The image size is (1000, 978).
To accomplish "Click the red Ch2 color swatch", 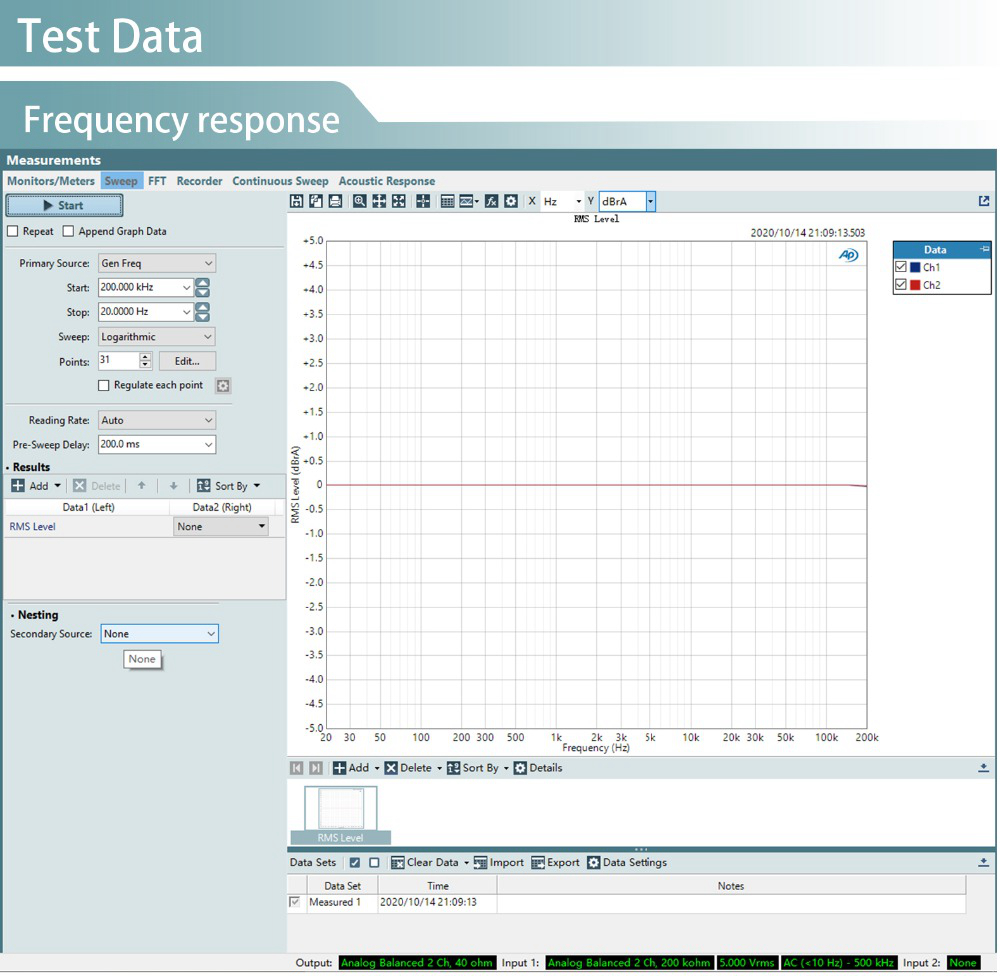I will pyautogui.click(x=915, y=286).
